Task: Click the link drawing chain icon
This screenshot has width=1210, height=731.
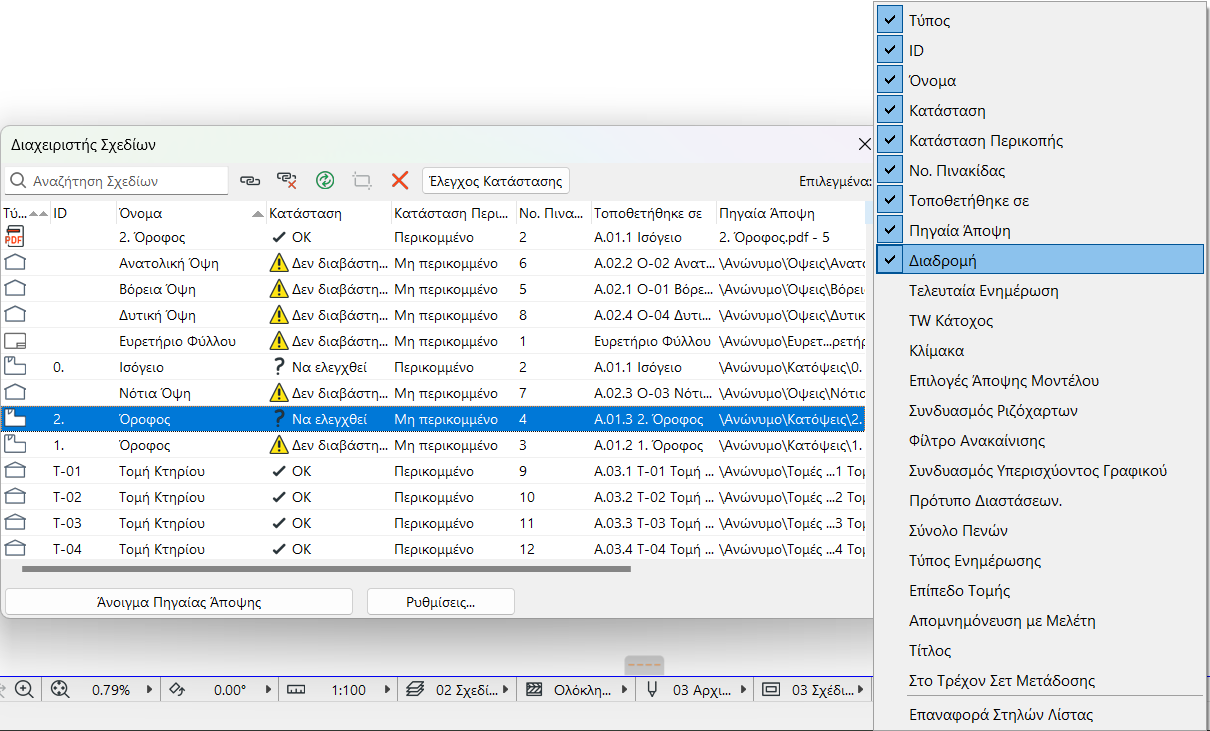Action: pyautogui.click(x=250, y=181)
